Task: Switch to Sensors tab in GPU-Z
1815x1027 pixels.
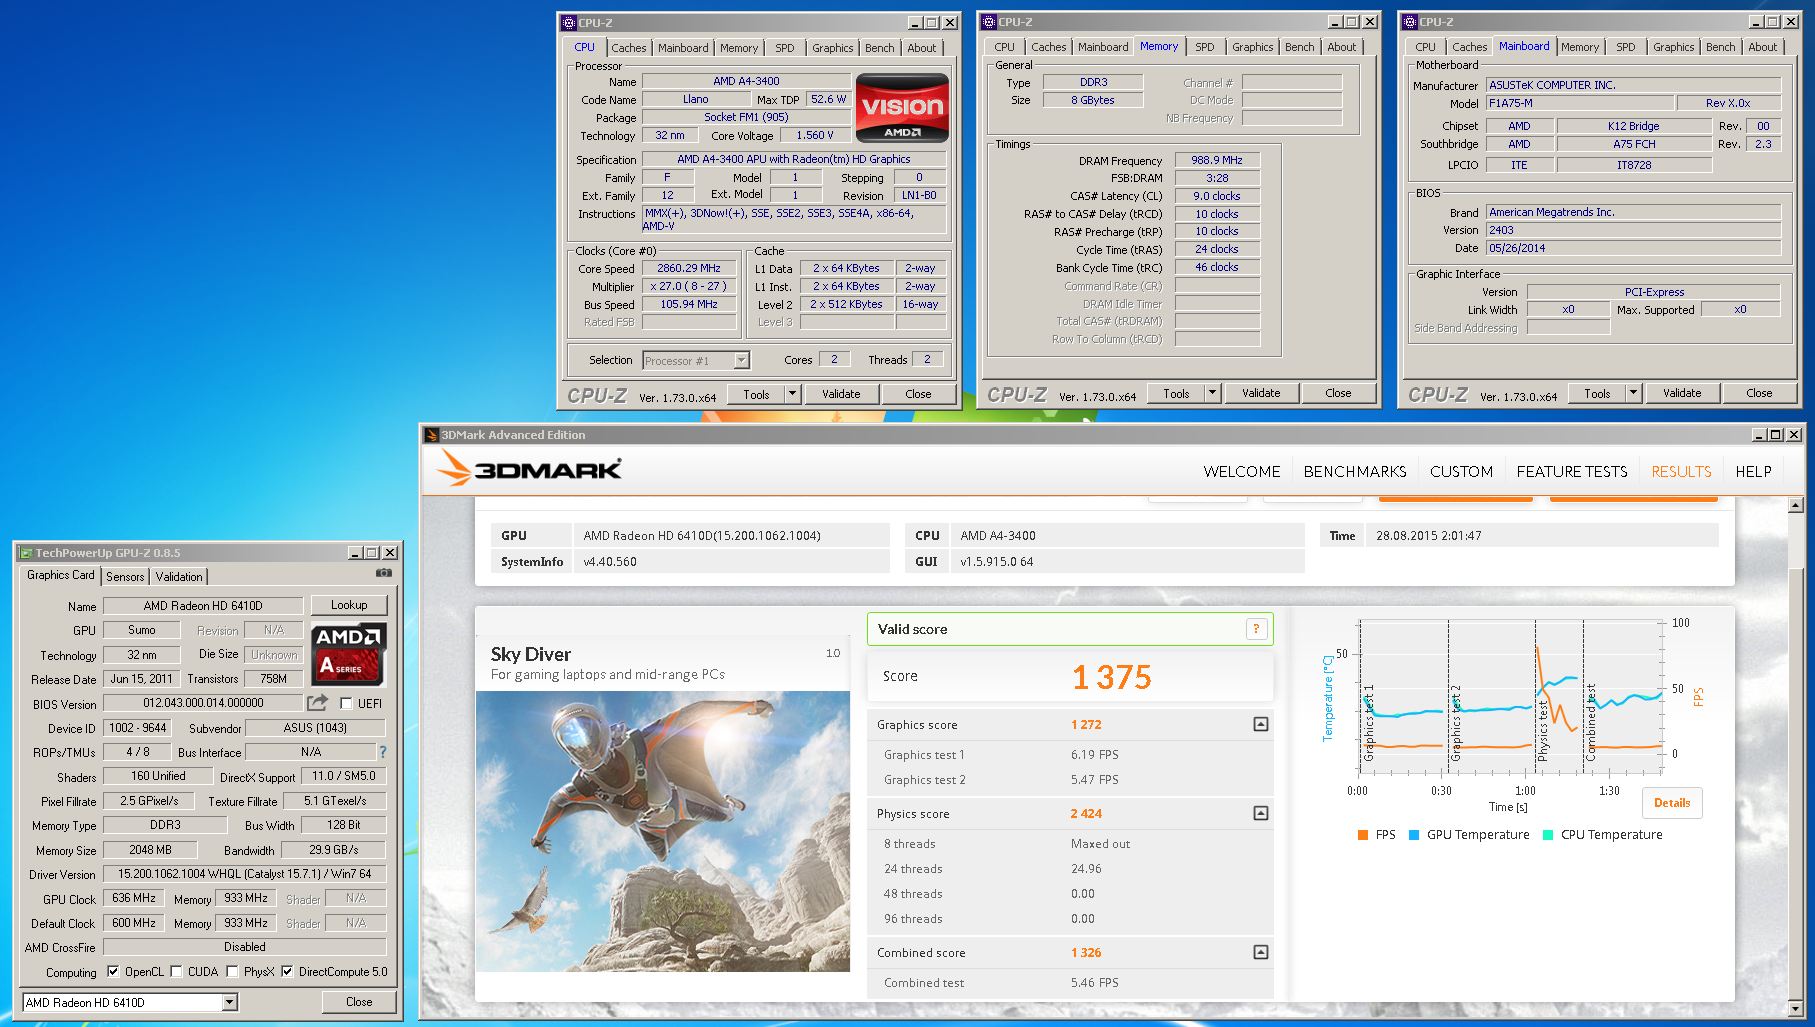Action: (125, 577)
